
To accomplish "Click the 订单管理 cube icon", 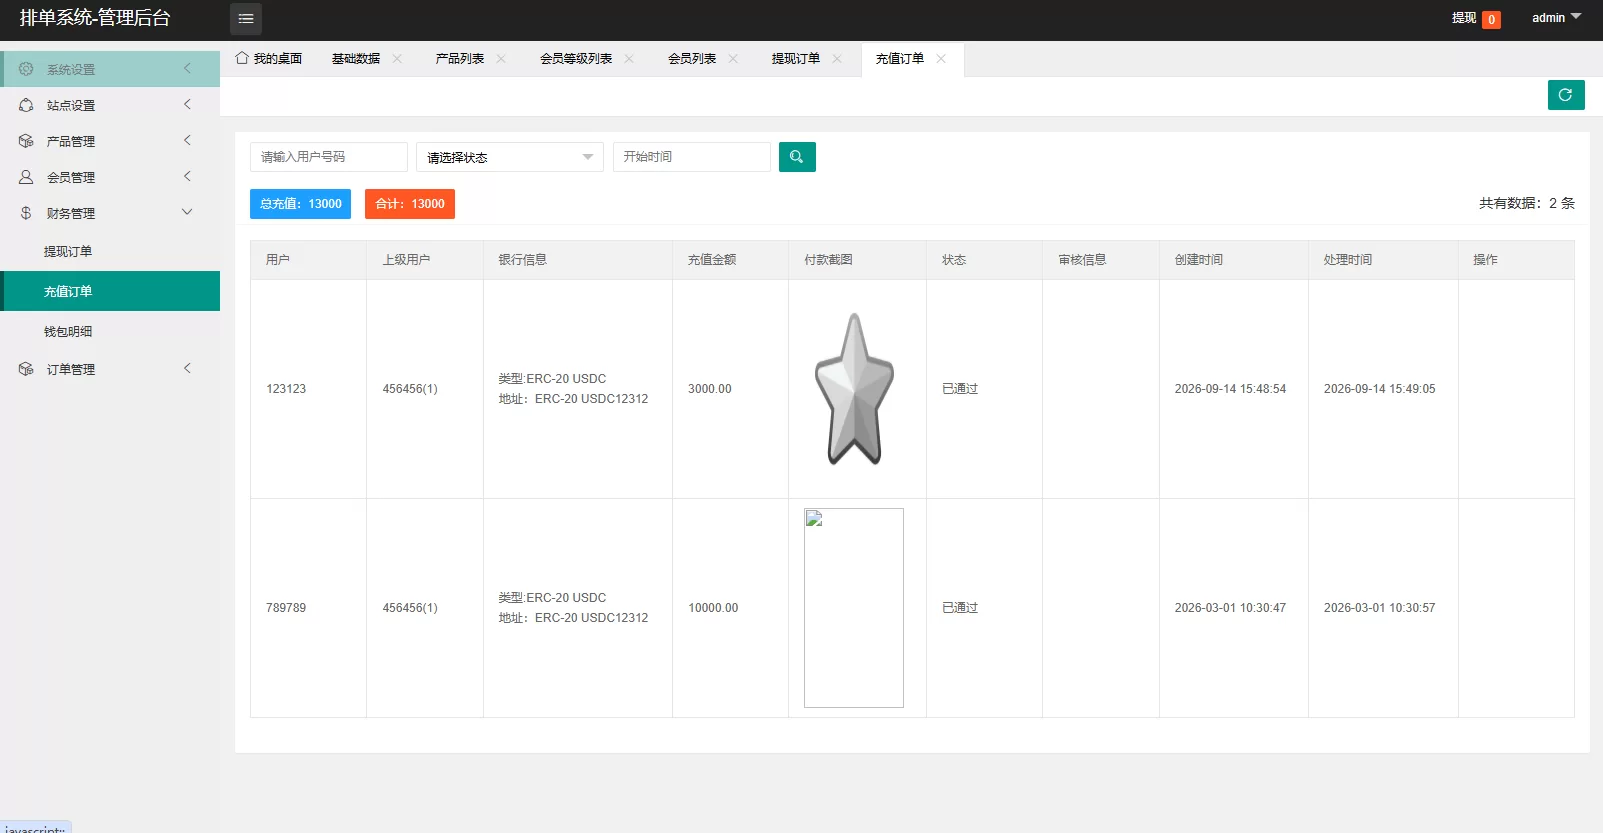I will tap(26, 369).
